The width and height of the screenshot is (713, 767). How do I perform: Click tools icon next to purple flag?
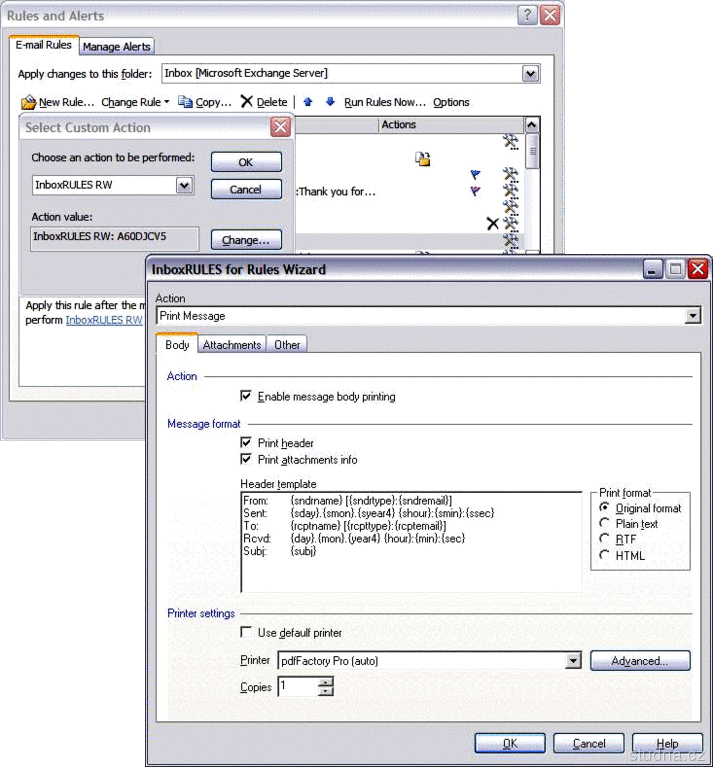511,191
